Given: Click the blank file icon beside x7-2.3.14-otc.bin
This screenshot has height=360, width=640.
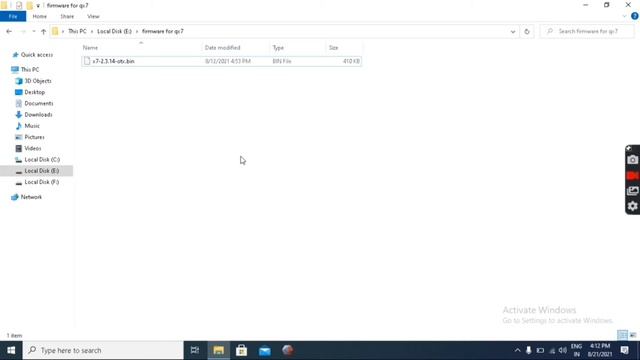Looking at the screenshot, I should point(87,61).
